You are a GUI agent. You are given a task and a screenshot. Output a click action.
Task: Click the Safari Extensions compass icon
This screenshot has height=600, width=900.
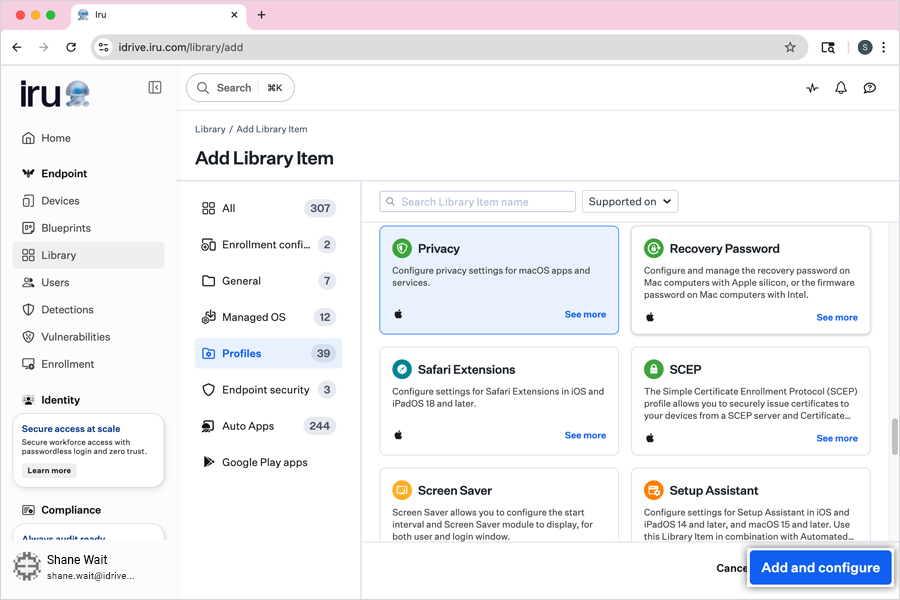402,369
